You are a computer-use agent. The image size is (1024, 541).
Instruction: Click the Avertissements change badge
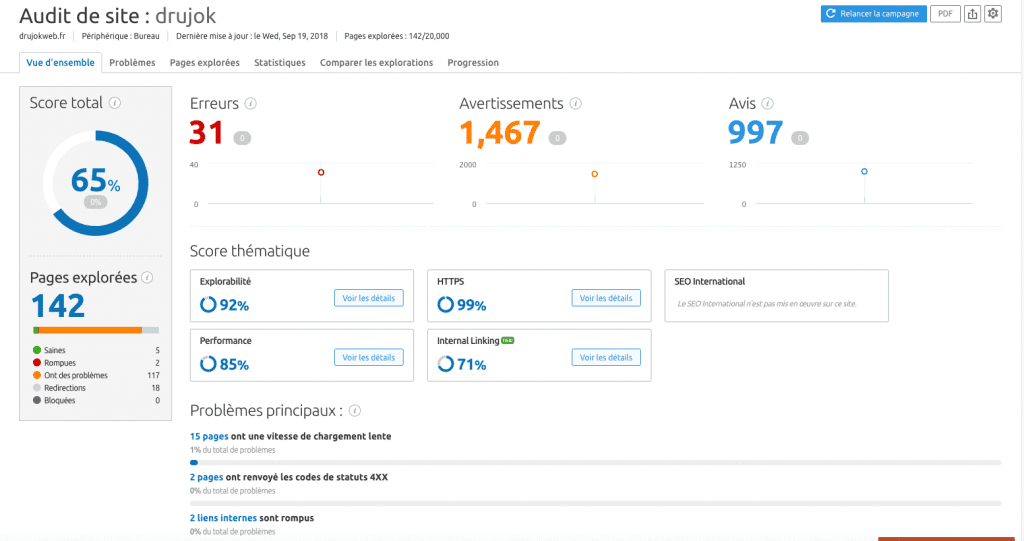click(557, 138)
